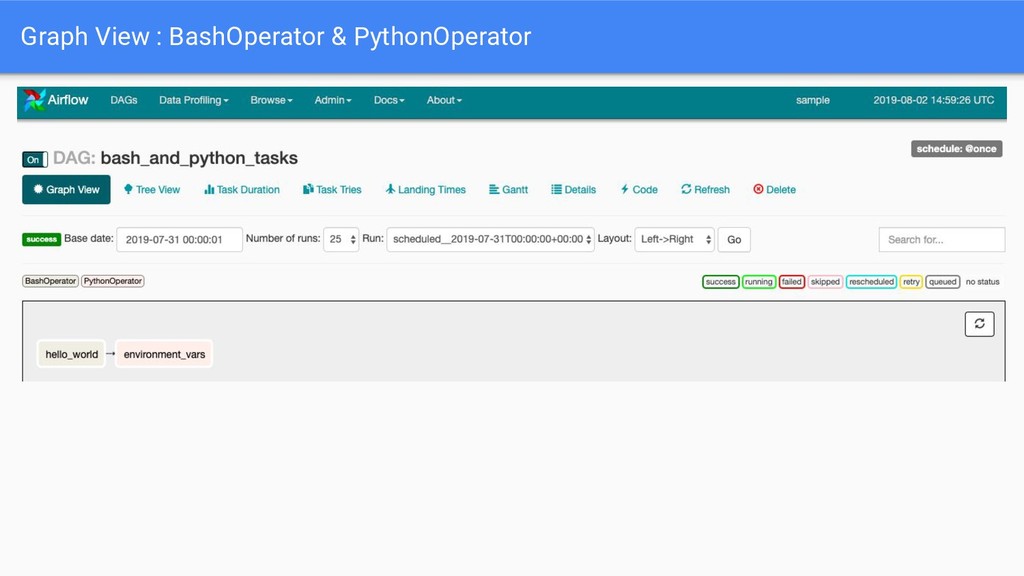Click the Go button
Image resolution: width=1024 pixels, height=576 pixels.
(734, 240)
